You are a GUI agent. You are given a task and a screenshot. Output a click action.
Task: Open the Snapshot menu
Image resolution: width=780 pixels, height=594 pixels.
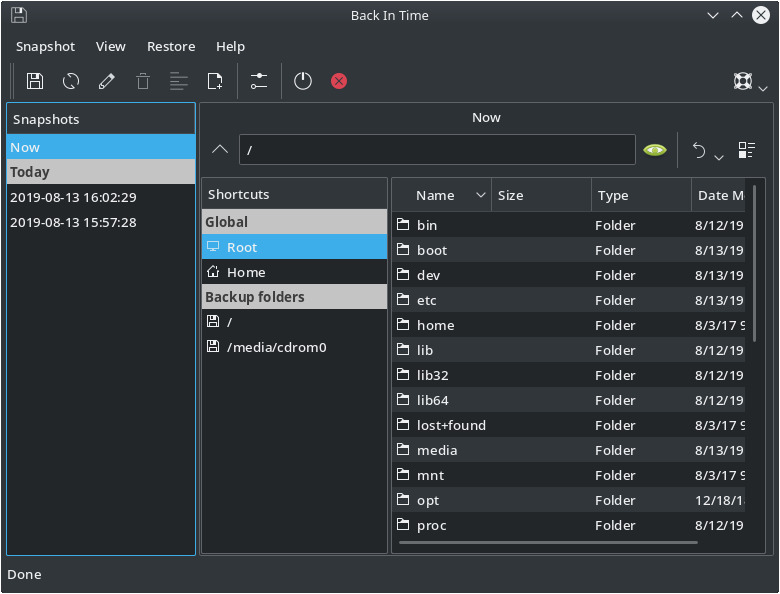click(45, 46)
